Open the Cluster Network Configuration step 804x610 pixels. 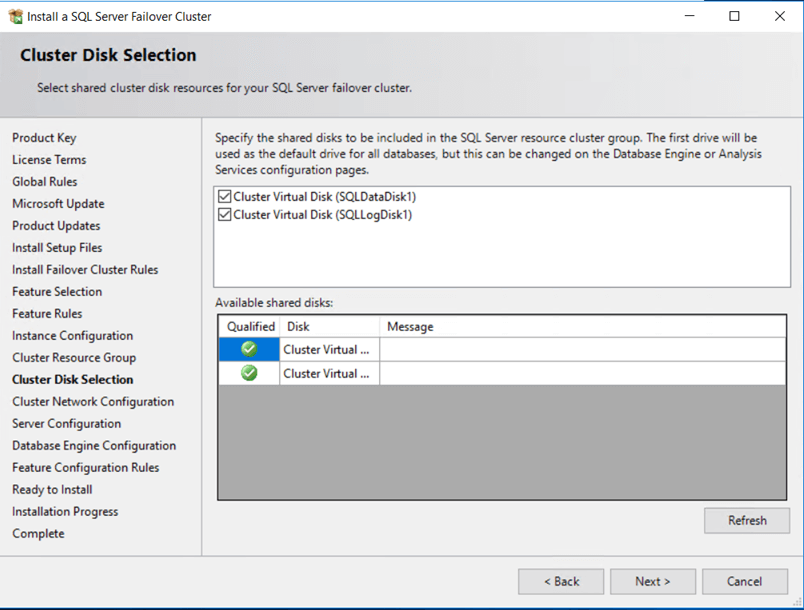point(93,402)
